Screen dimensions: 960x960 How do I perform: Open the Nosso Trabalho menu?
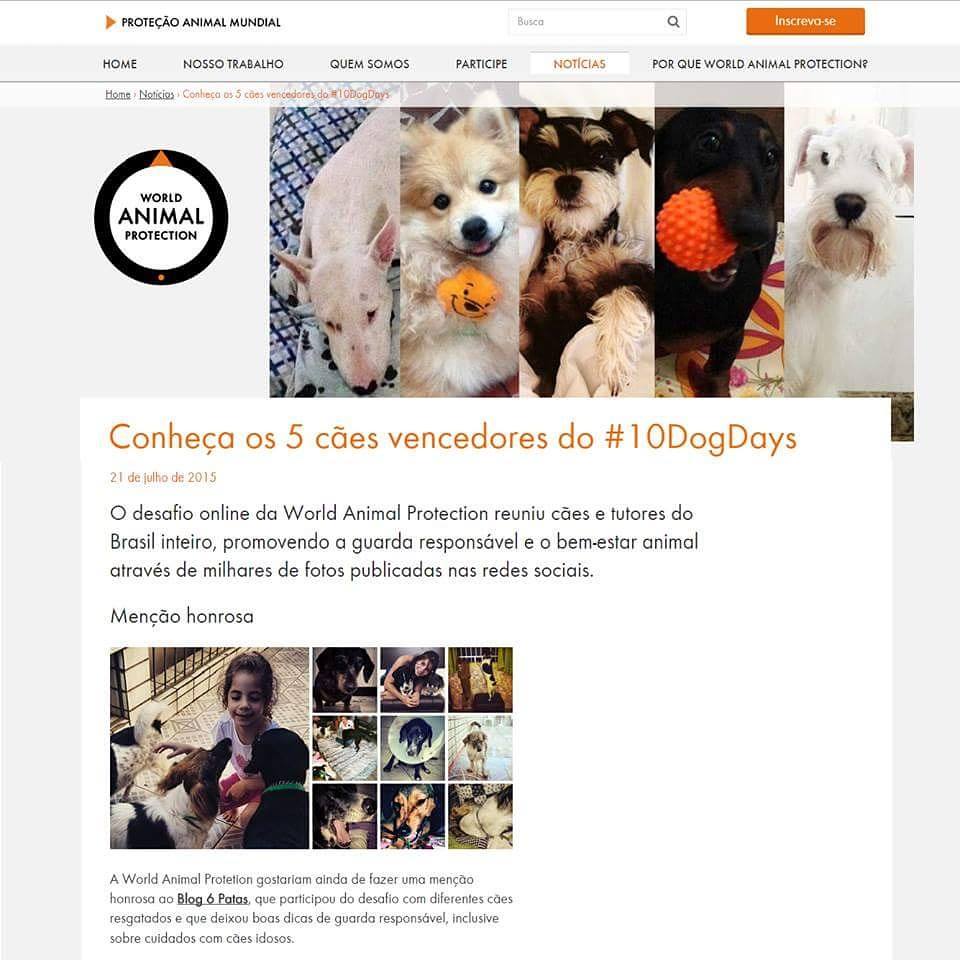pyautogui.click(x=233, y=64)
